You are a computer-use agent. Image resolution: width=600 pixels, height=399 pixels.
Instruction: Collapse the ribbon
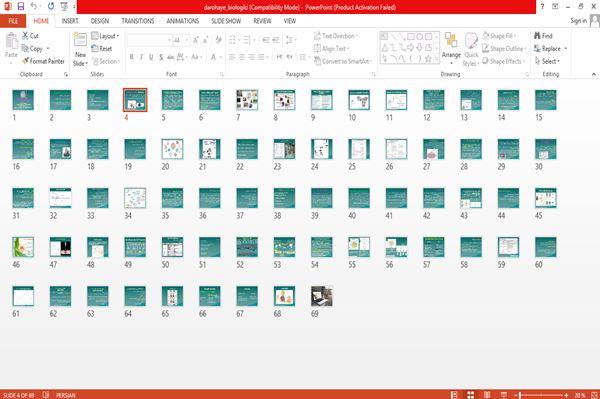click(x=594, y=74)
